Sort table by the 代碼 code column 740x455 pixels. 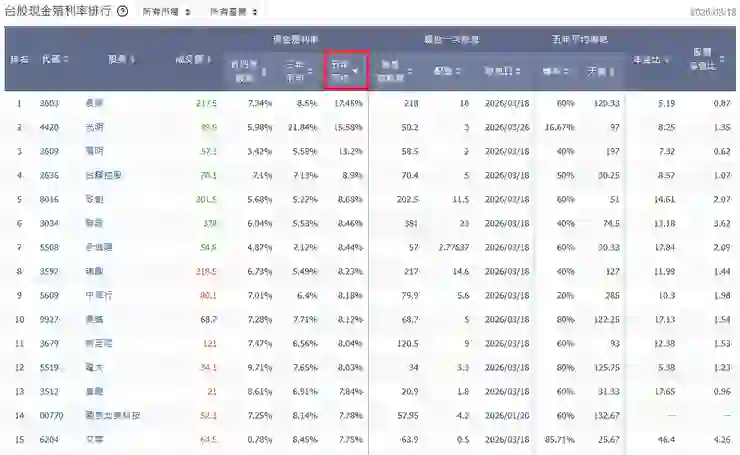tap(55, 59)
